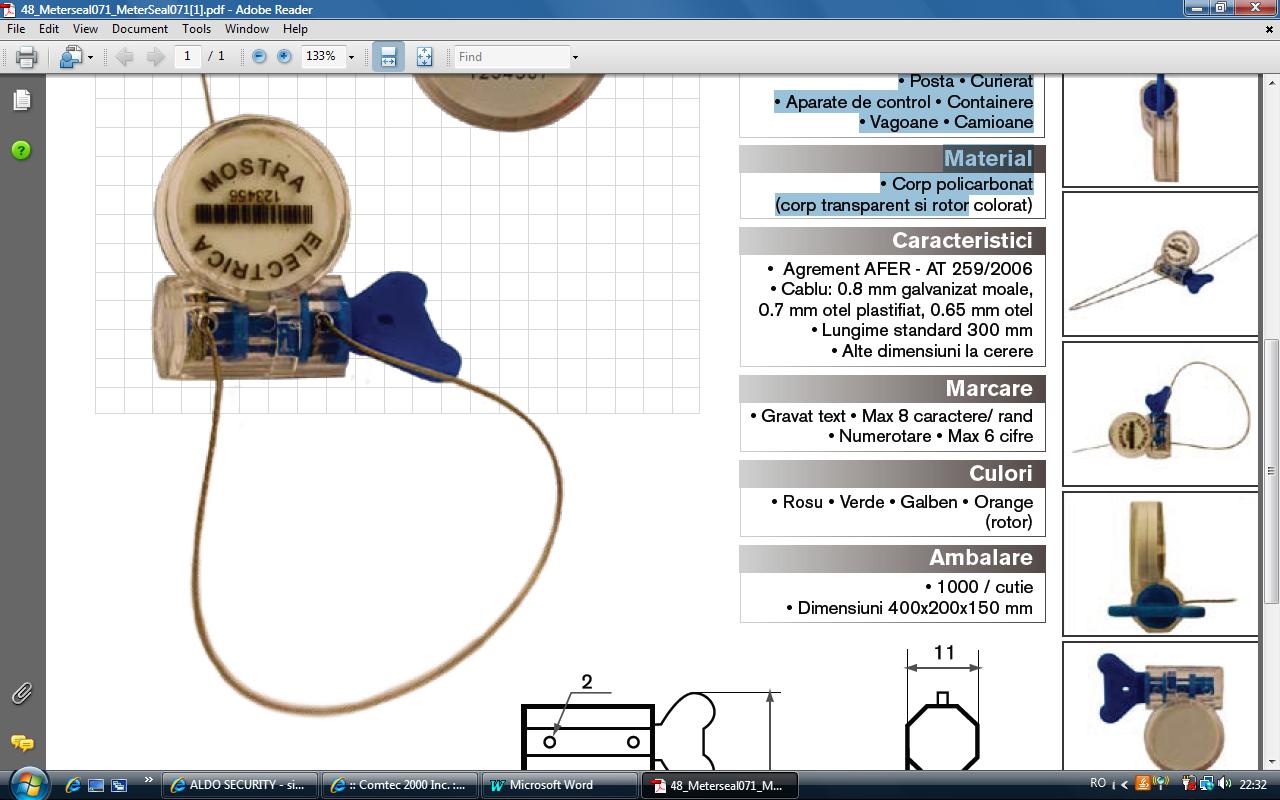This screenshot has width=1280, height=800.
Task: Click the Show Desktop quick launch icon
Action: pos(96,785)
